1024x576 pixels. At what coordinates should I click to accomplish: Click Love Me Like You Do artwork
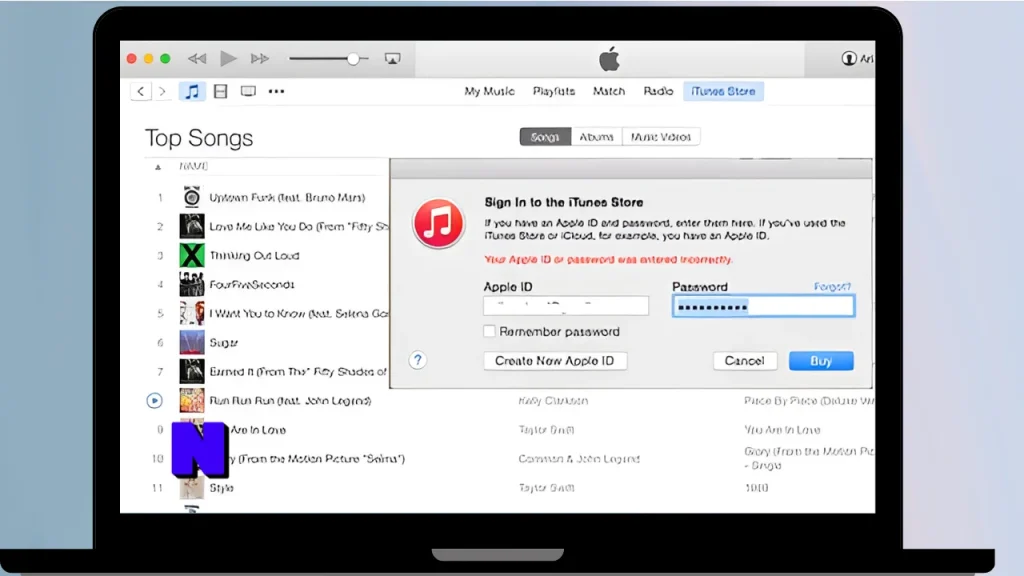pos(192,227)
